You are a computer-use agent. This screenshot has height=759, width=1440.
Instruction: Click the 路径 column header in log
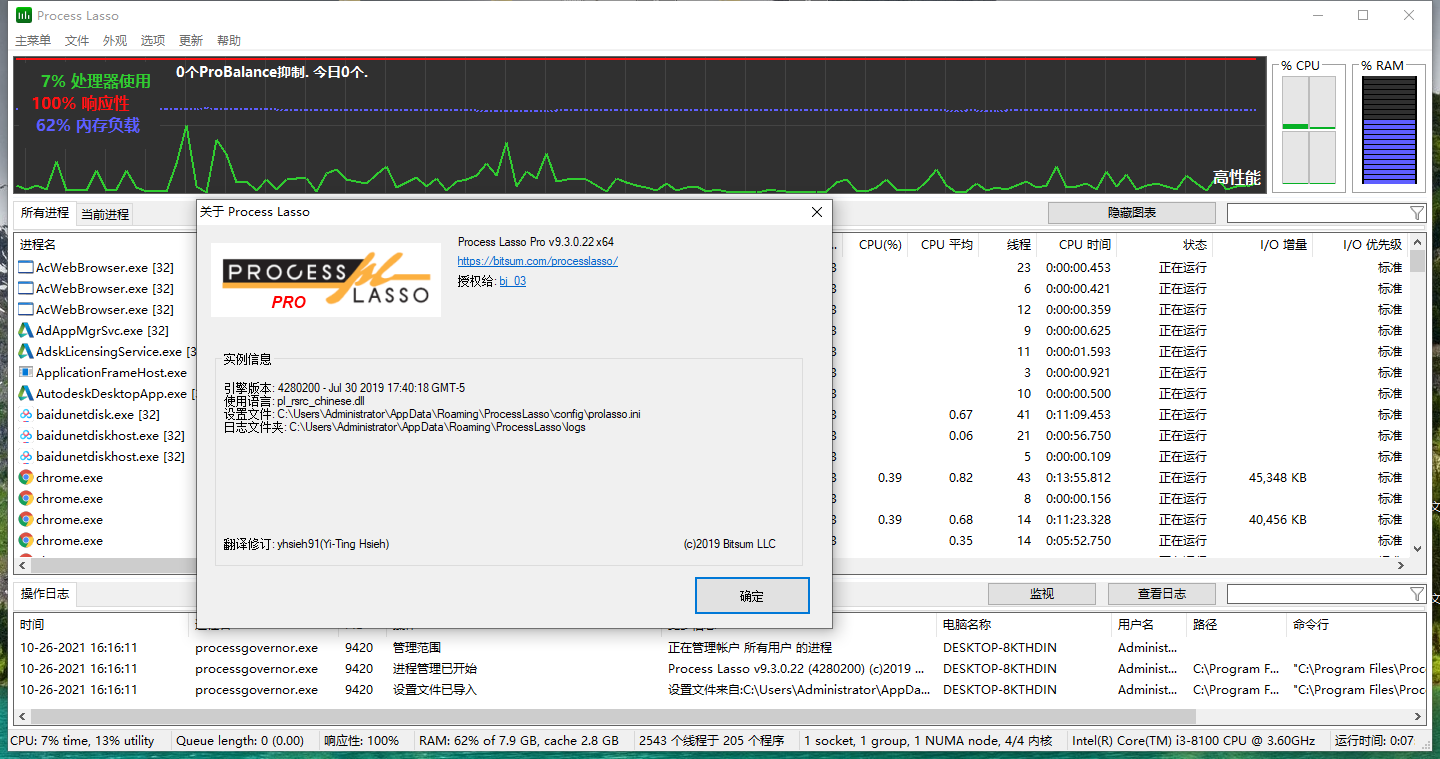pos(1238,625)
